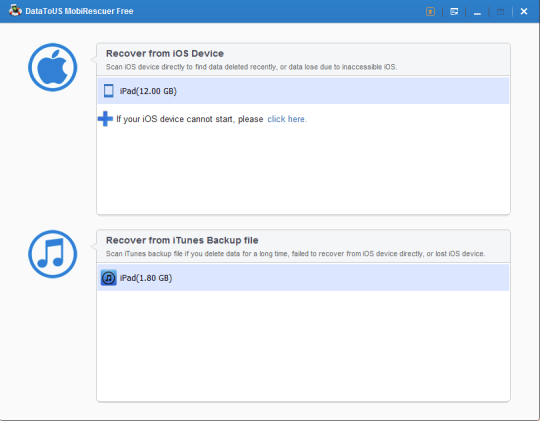Click the DataToUS MobiRescuer app logo icon
Viewport: 540px width, 421px height.
click(x=15, y=11)
